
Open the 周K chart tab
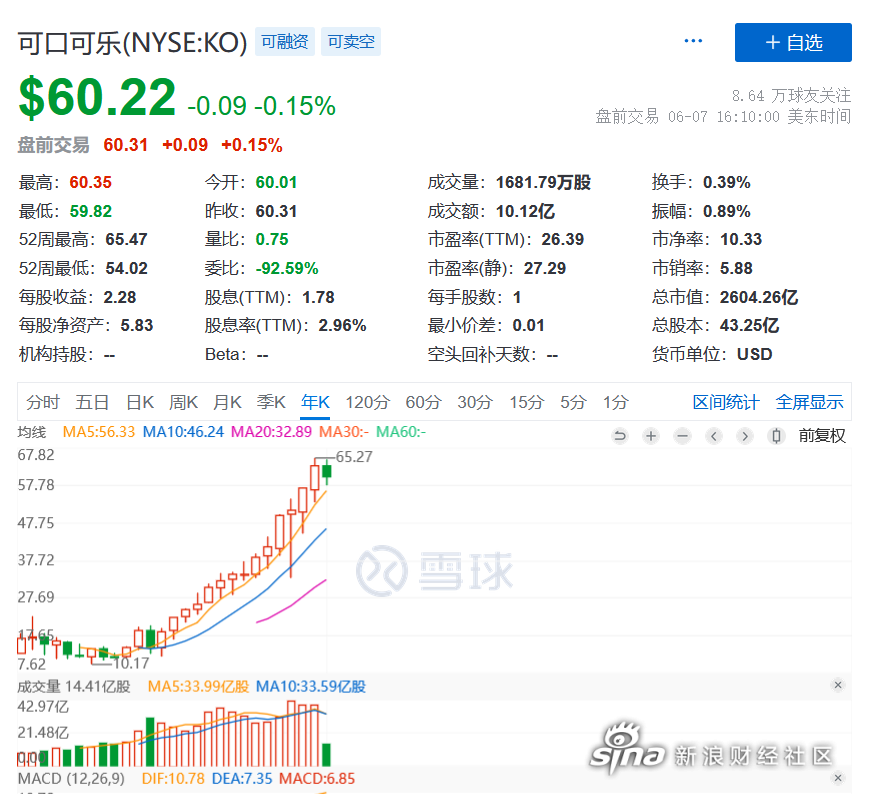click(x=183, y=402)
